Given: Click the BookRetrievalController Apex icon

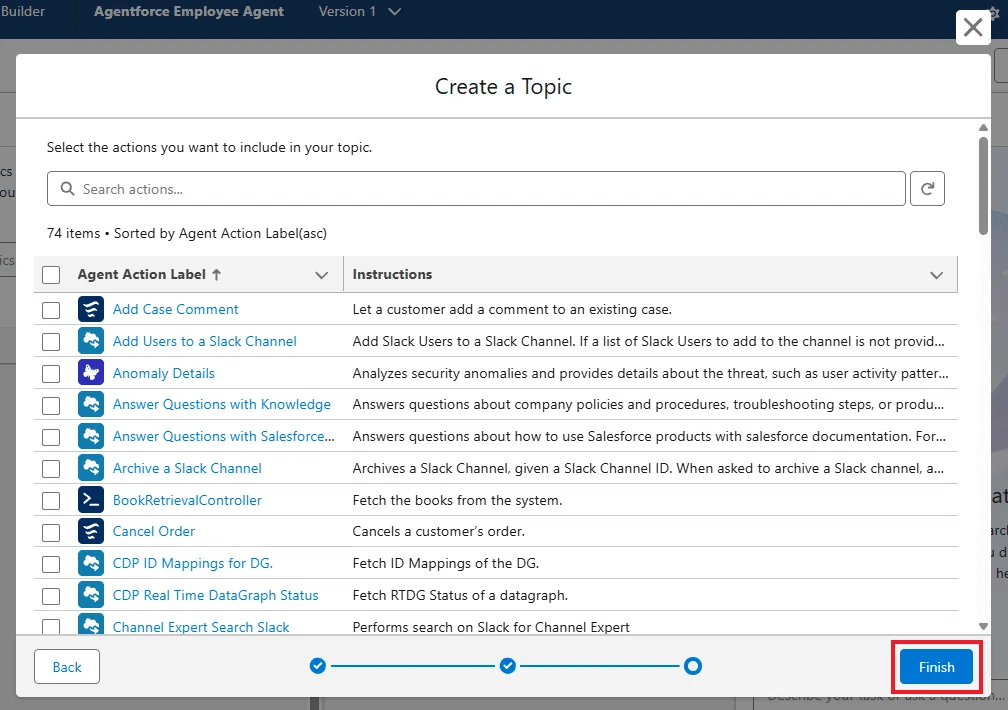Looking at the screenshot, I should click(91, 500).
